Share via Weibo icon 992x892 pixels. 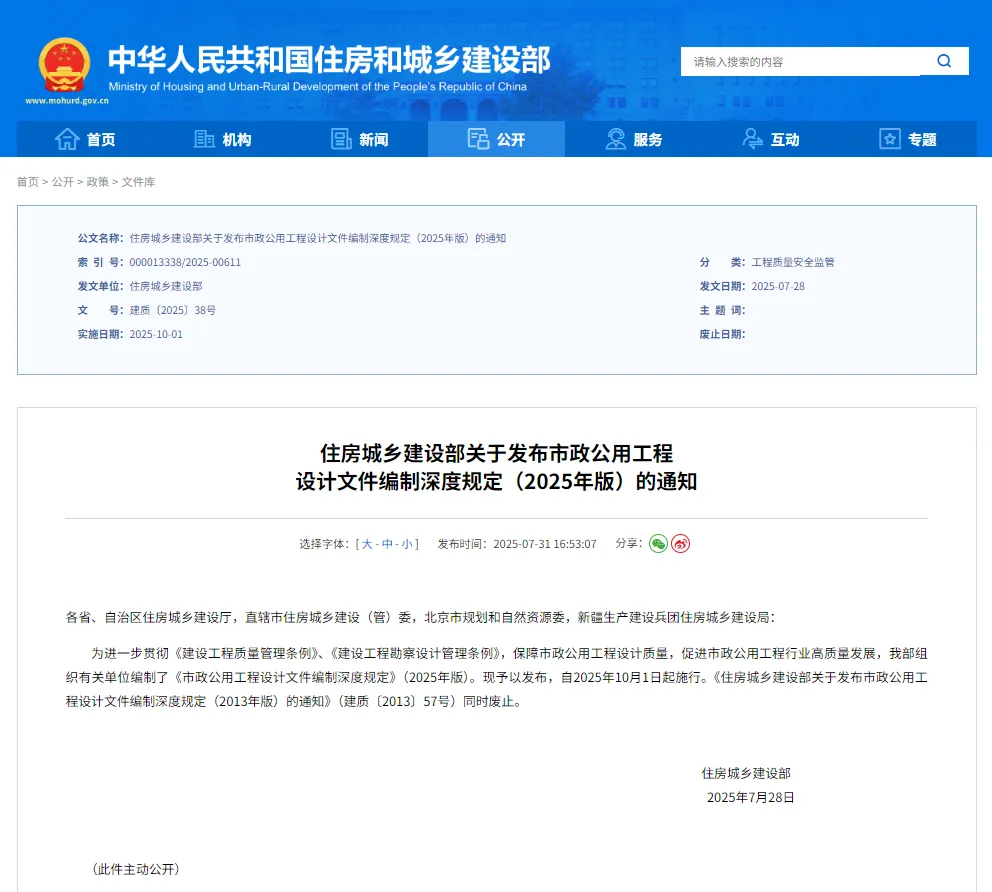coord(681,544)
